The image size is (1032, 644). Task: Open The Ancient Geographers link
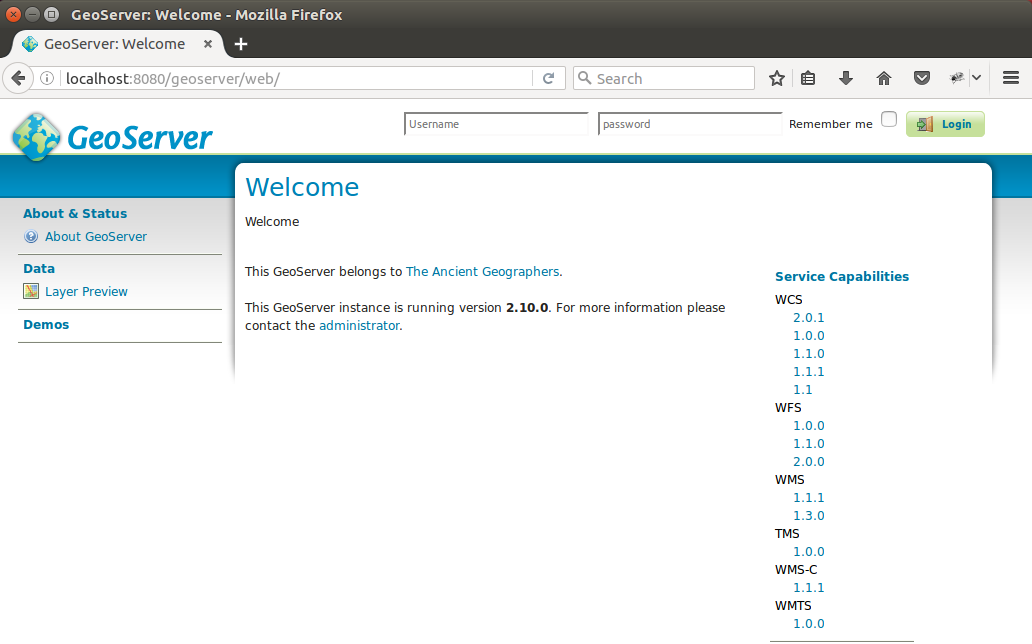[482, 271]
